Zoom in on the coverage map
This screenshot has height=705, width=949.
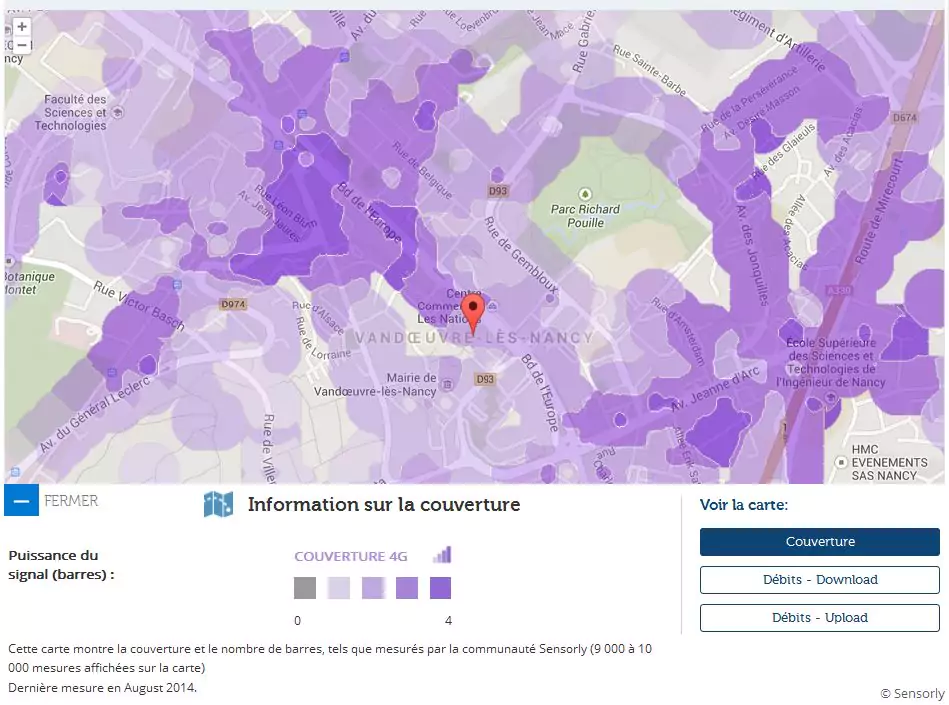[21, 27]
